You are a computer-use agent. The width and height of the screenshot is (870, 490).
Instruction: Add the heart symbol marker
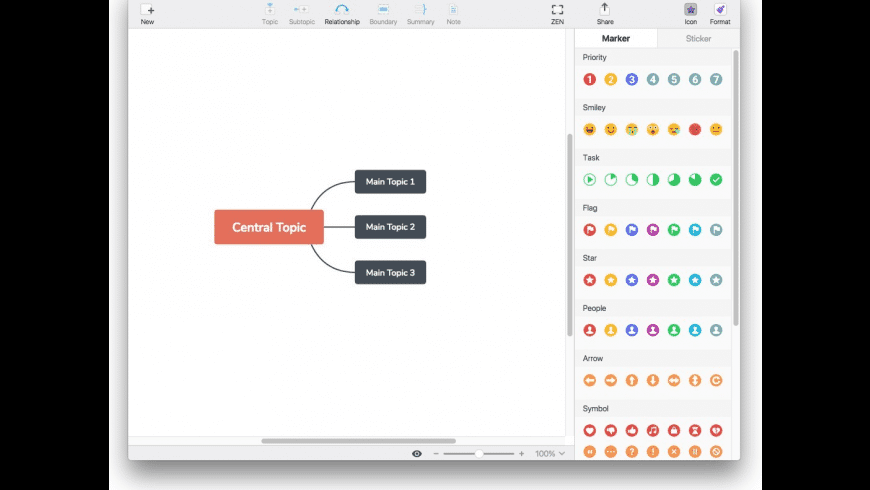(x=589, y=431)
